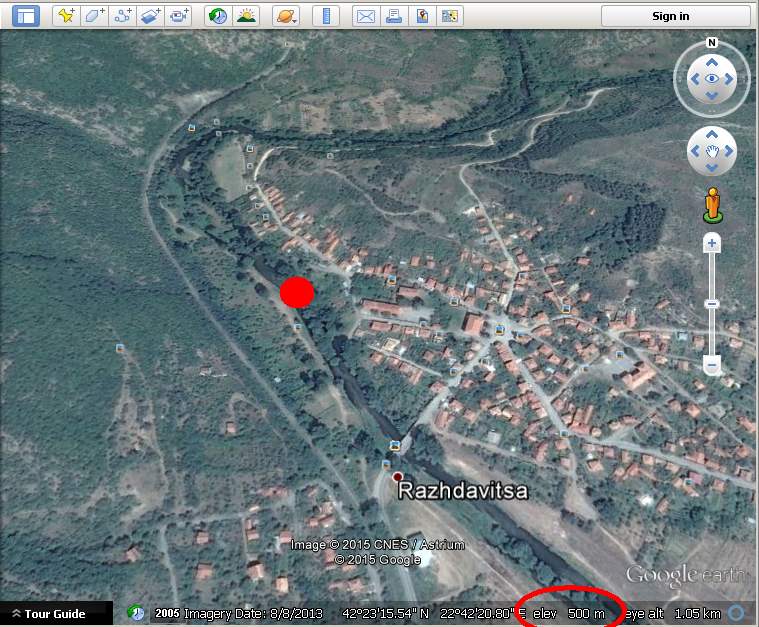The image size is (759, 627).
Task: Click the zoom in plus button
Action: (711, 243)
